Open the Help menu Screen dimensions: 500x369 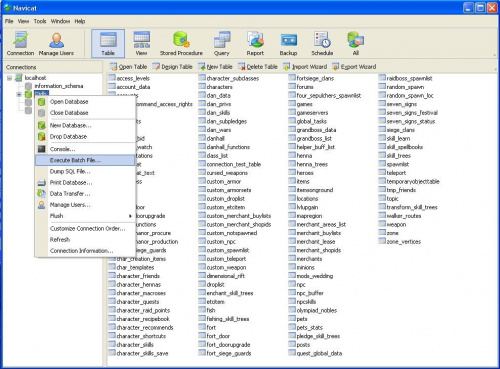point(80,21)
